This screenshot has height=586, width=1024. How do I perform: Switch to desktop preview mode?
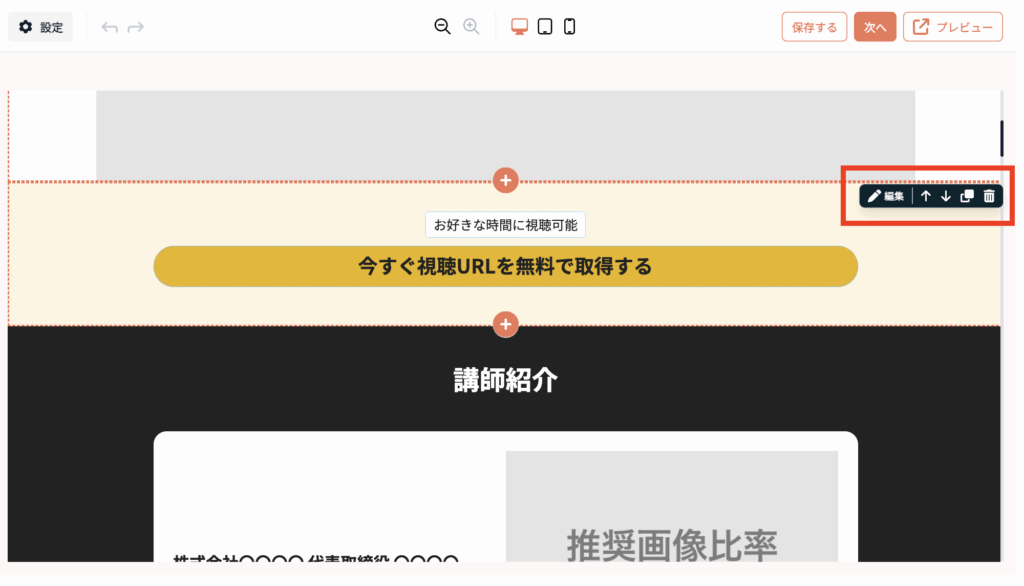point(520,27)
